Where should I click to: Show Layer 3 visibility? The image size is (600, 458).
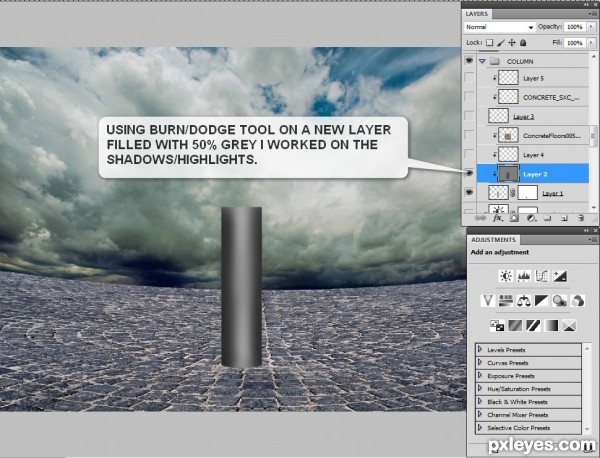469,116
